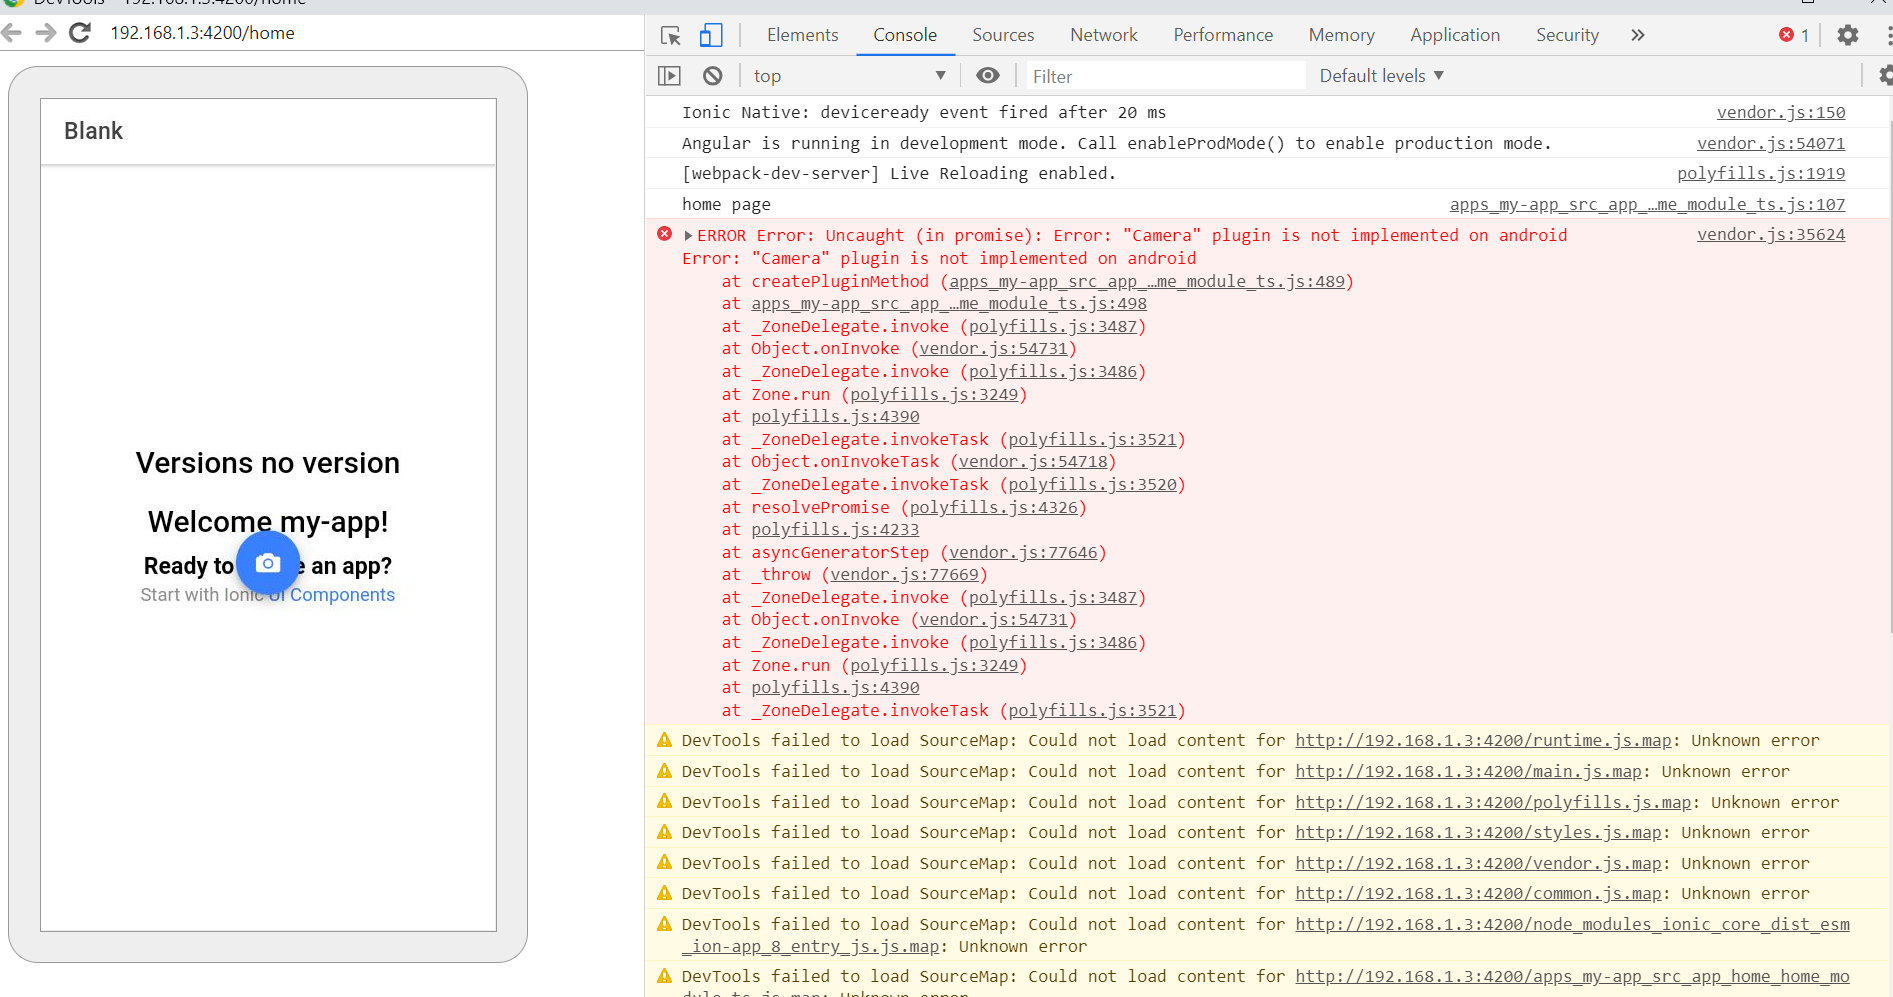1893x997 pixels.
Task: Follow the vendor.js:77669 _throw link
Action: (904, 575)
